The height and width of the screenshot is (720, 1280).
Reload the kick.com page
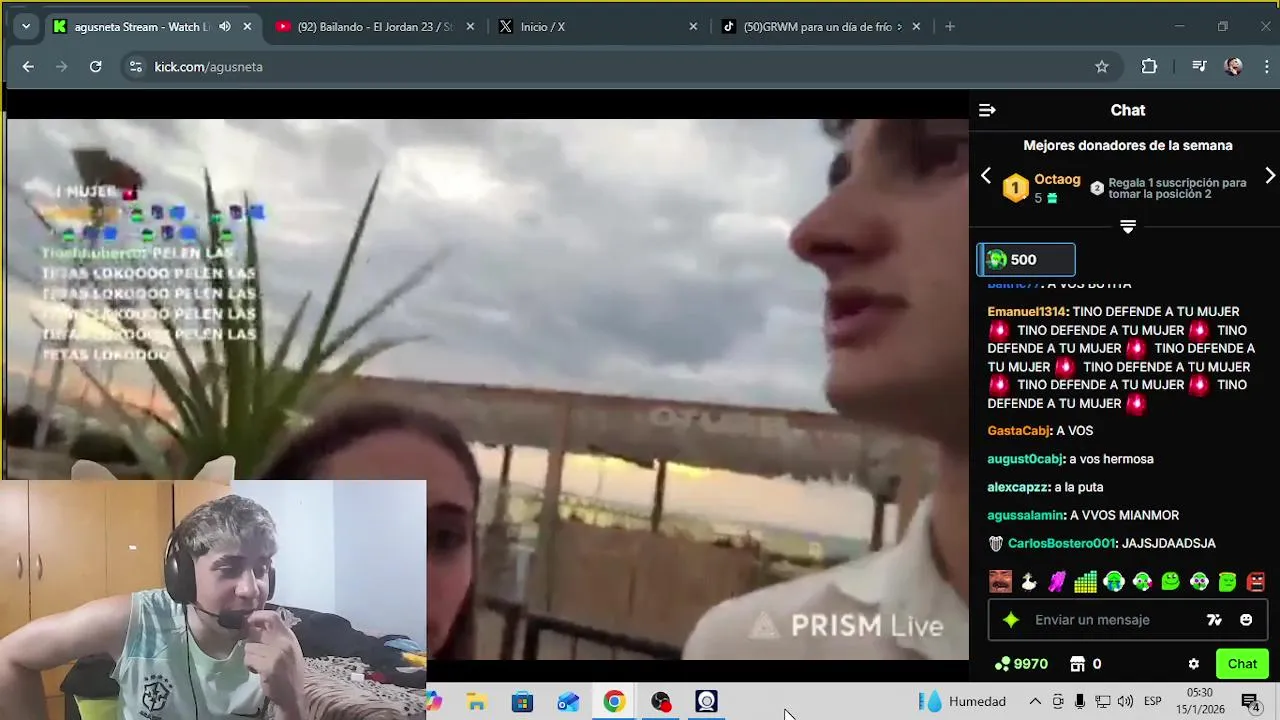click(x=95, y=67)
